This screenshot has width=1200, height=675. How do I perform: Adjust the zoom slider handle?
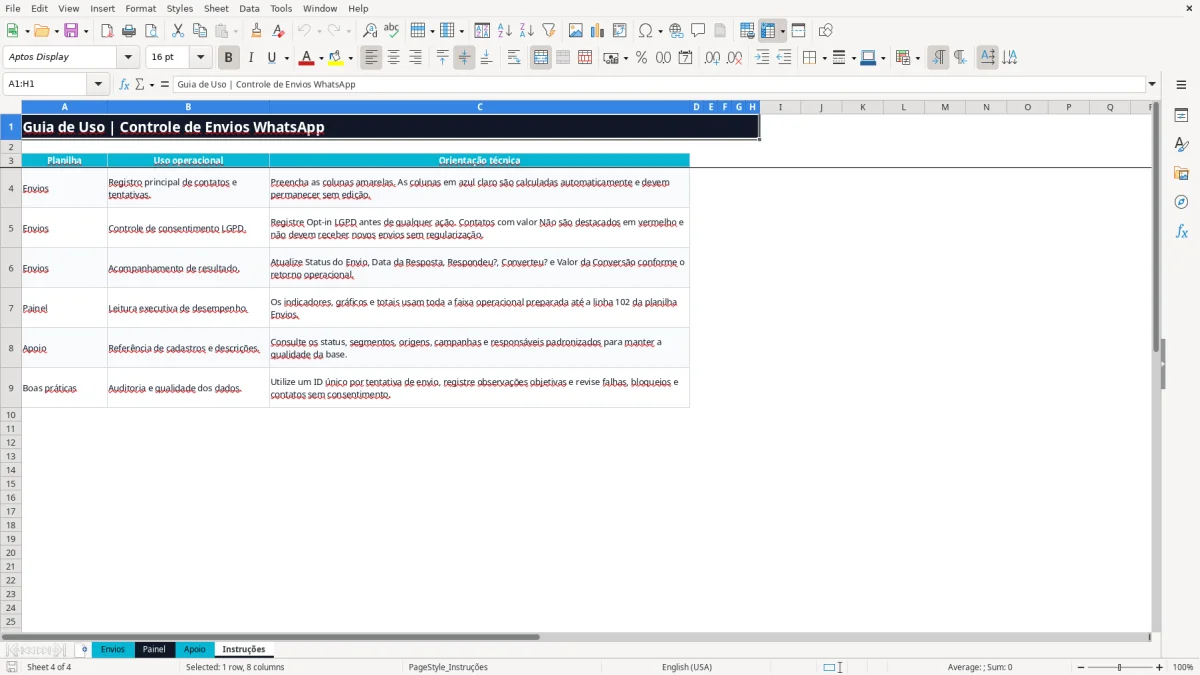[1120, 667]
